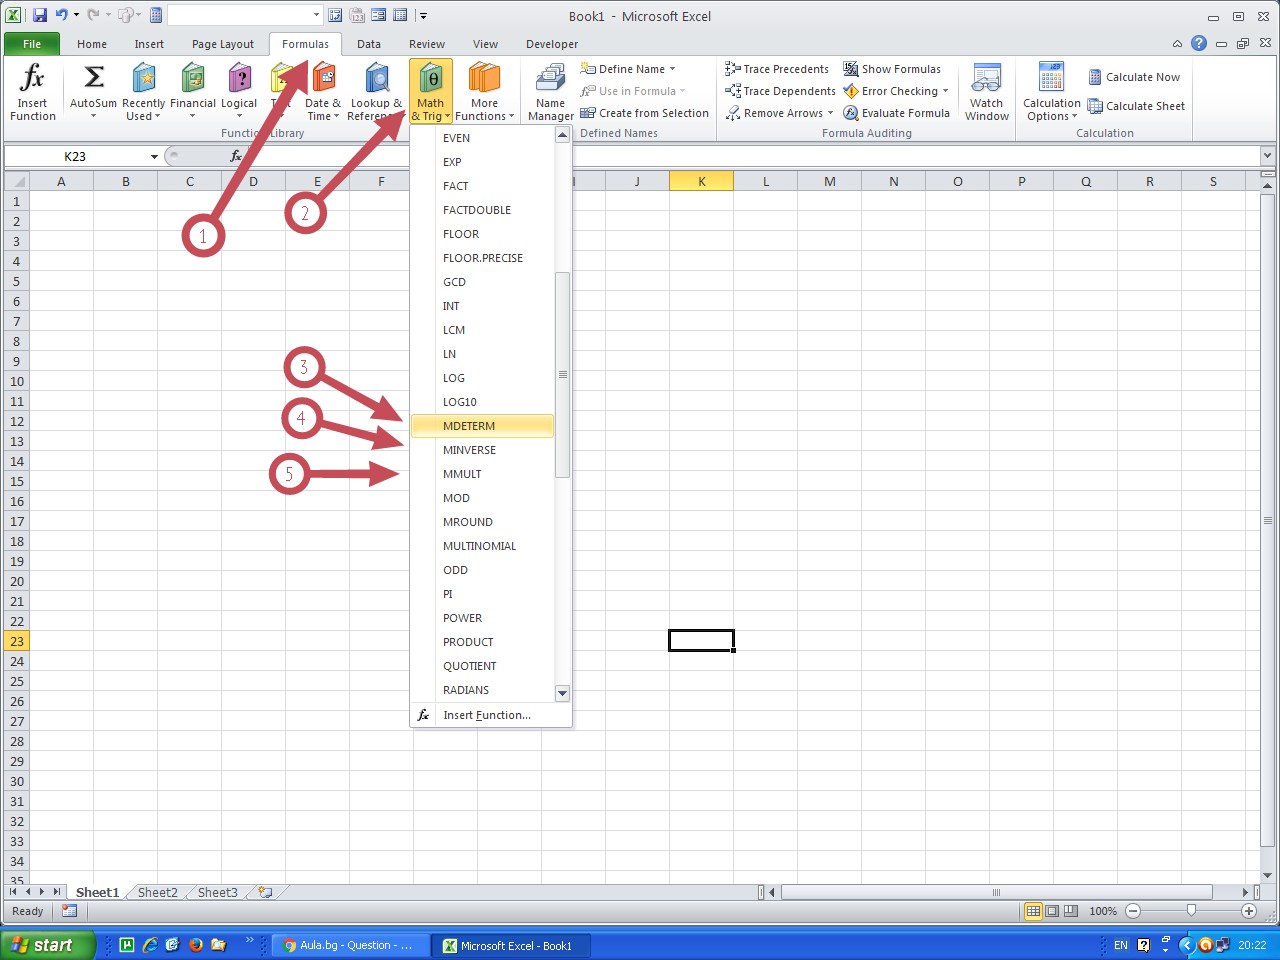Toggle Show Formulas
The width and height of the screenshot is (1280, 960).
pyautogui.click(x=892, y=69)
